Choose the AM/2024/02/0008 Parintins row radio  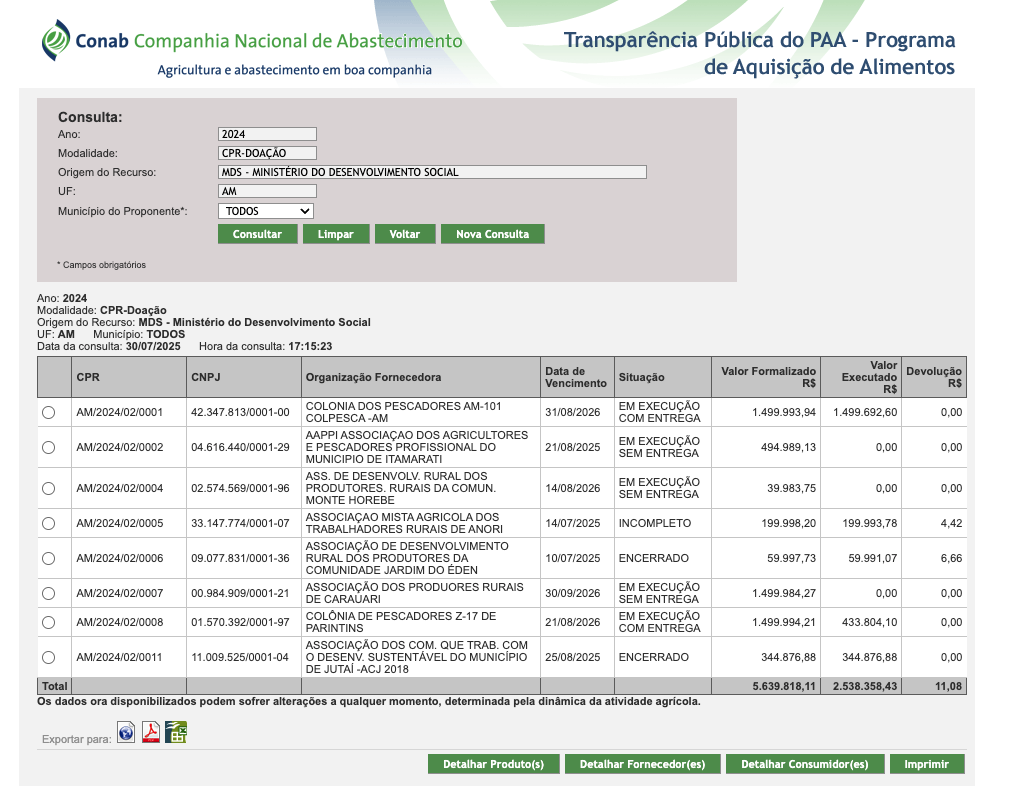tap(49, 622)
